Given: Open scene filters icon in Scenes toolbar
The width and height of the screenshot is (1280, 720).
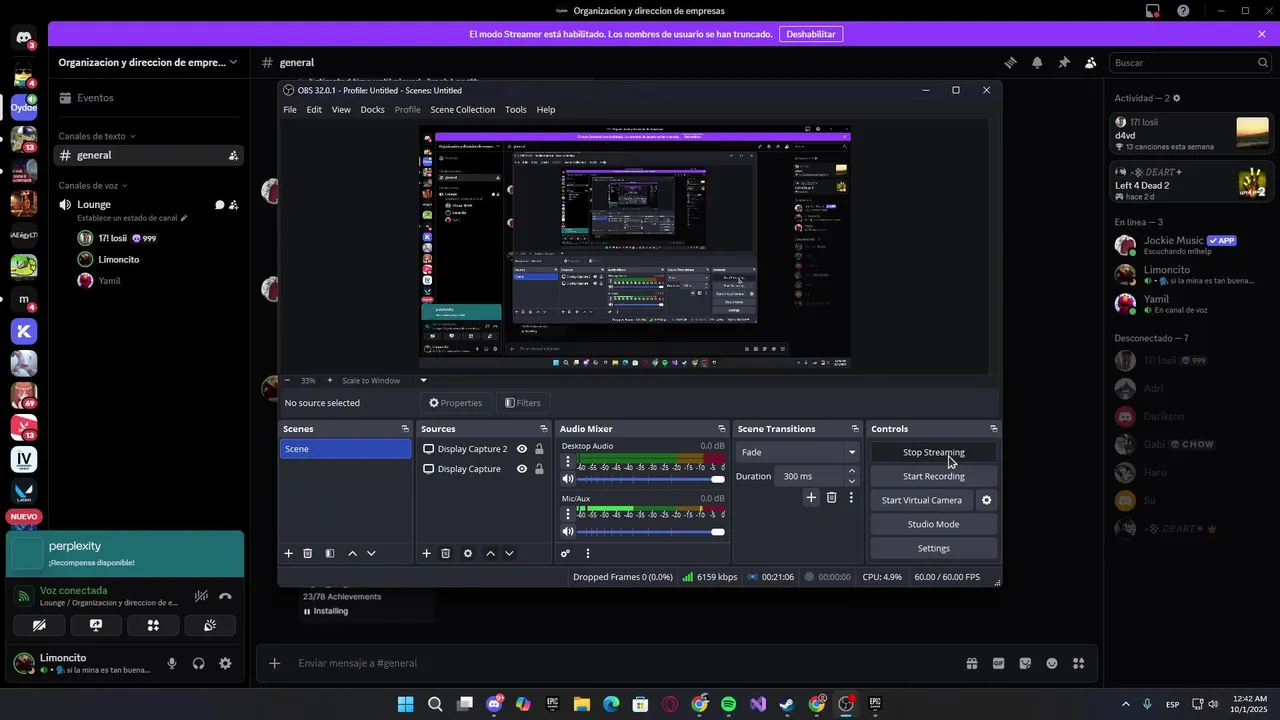Looking at the screenshot, I should point(330,553).
